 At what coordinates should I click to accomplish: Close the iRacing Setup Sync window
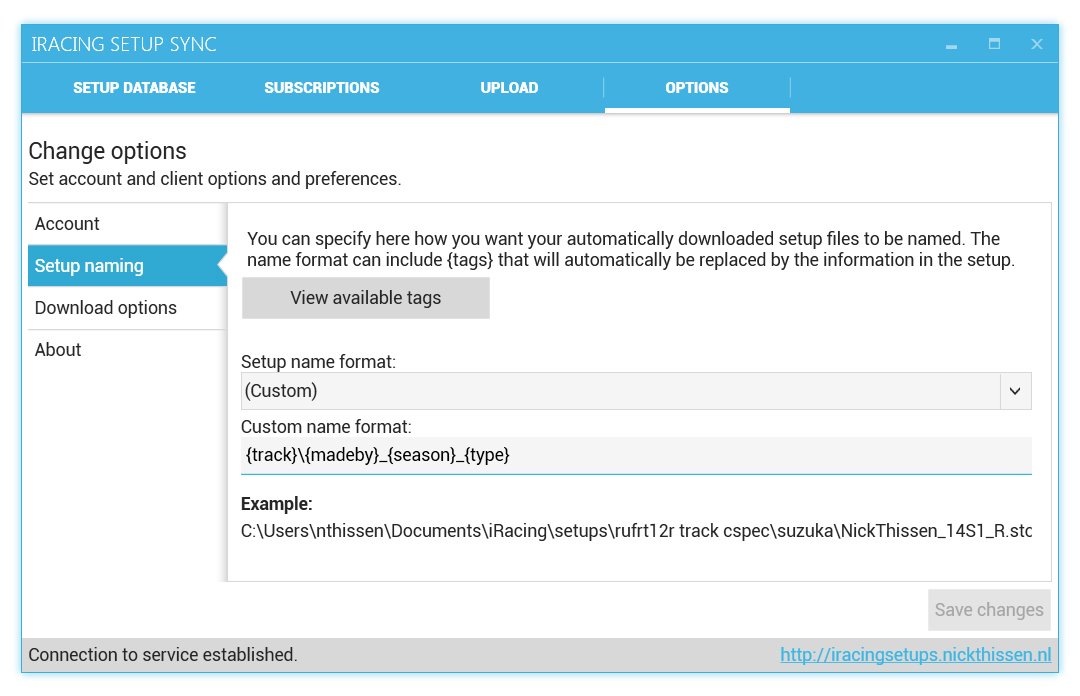point(1037,44)
